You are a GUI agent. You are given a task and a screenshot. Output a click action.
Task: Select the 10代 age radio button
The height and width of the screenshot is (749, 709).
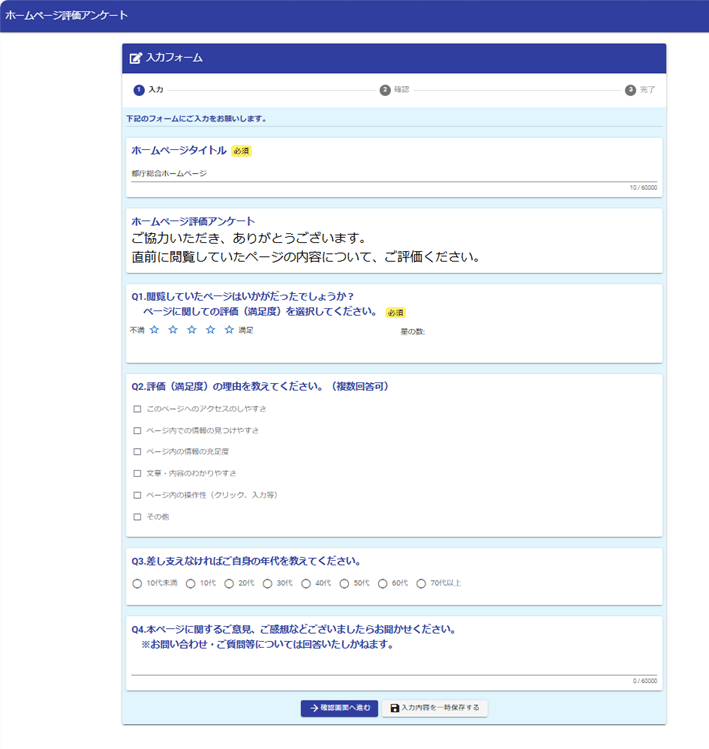tap(191, 583)
